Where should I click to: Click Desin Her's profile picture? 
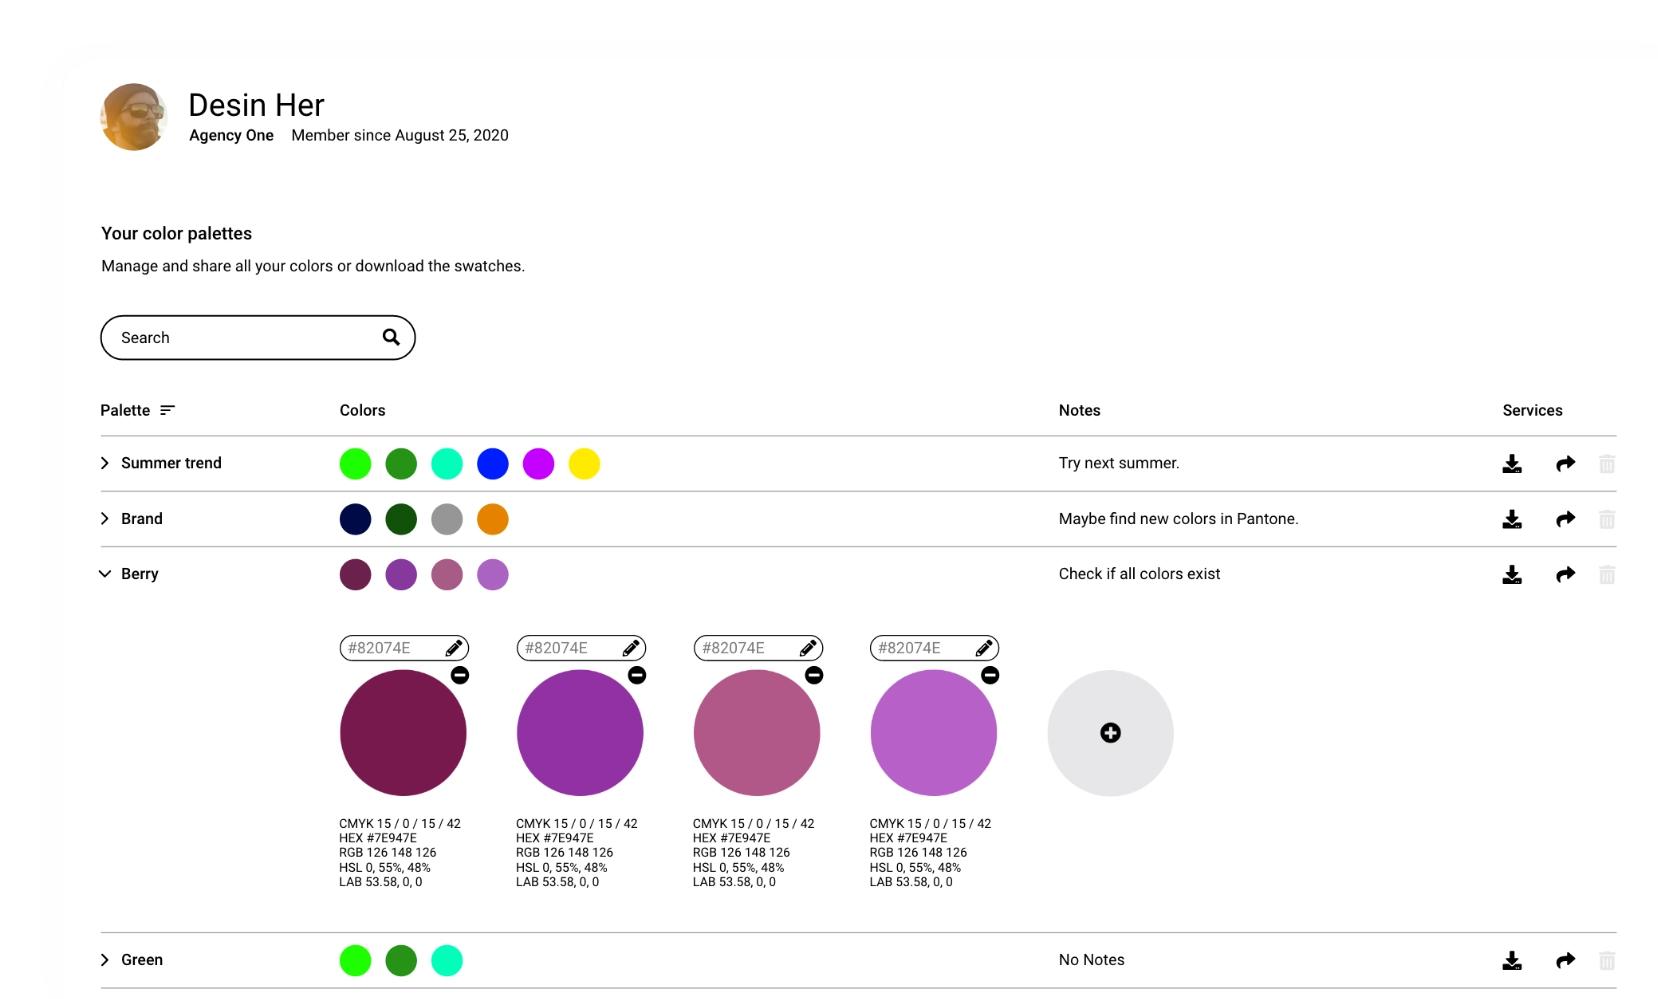pyautogui.click(x=133, y=116)
